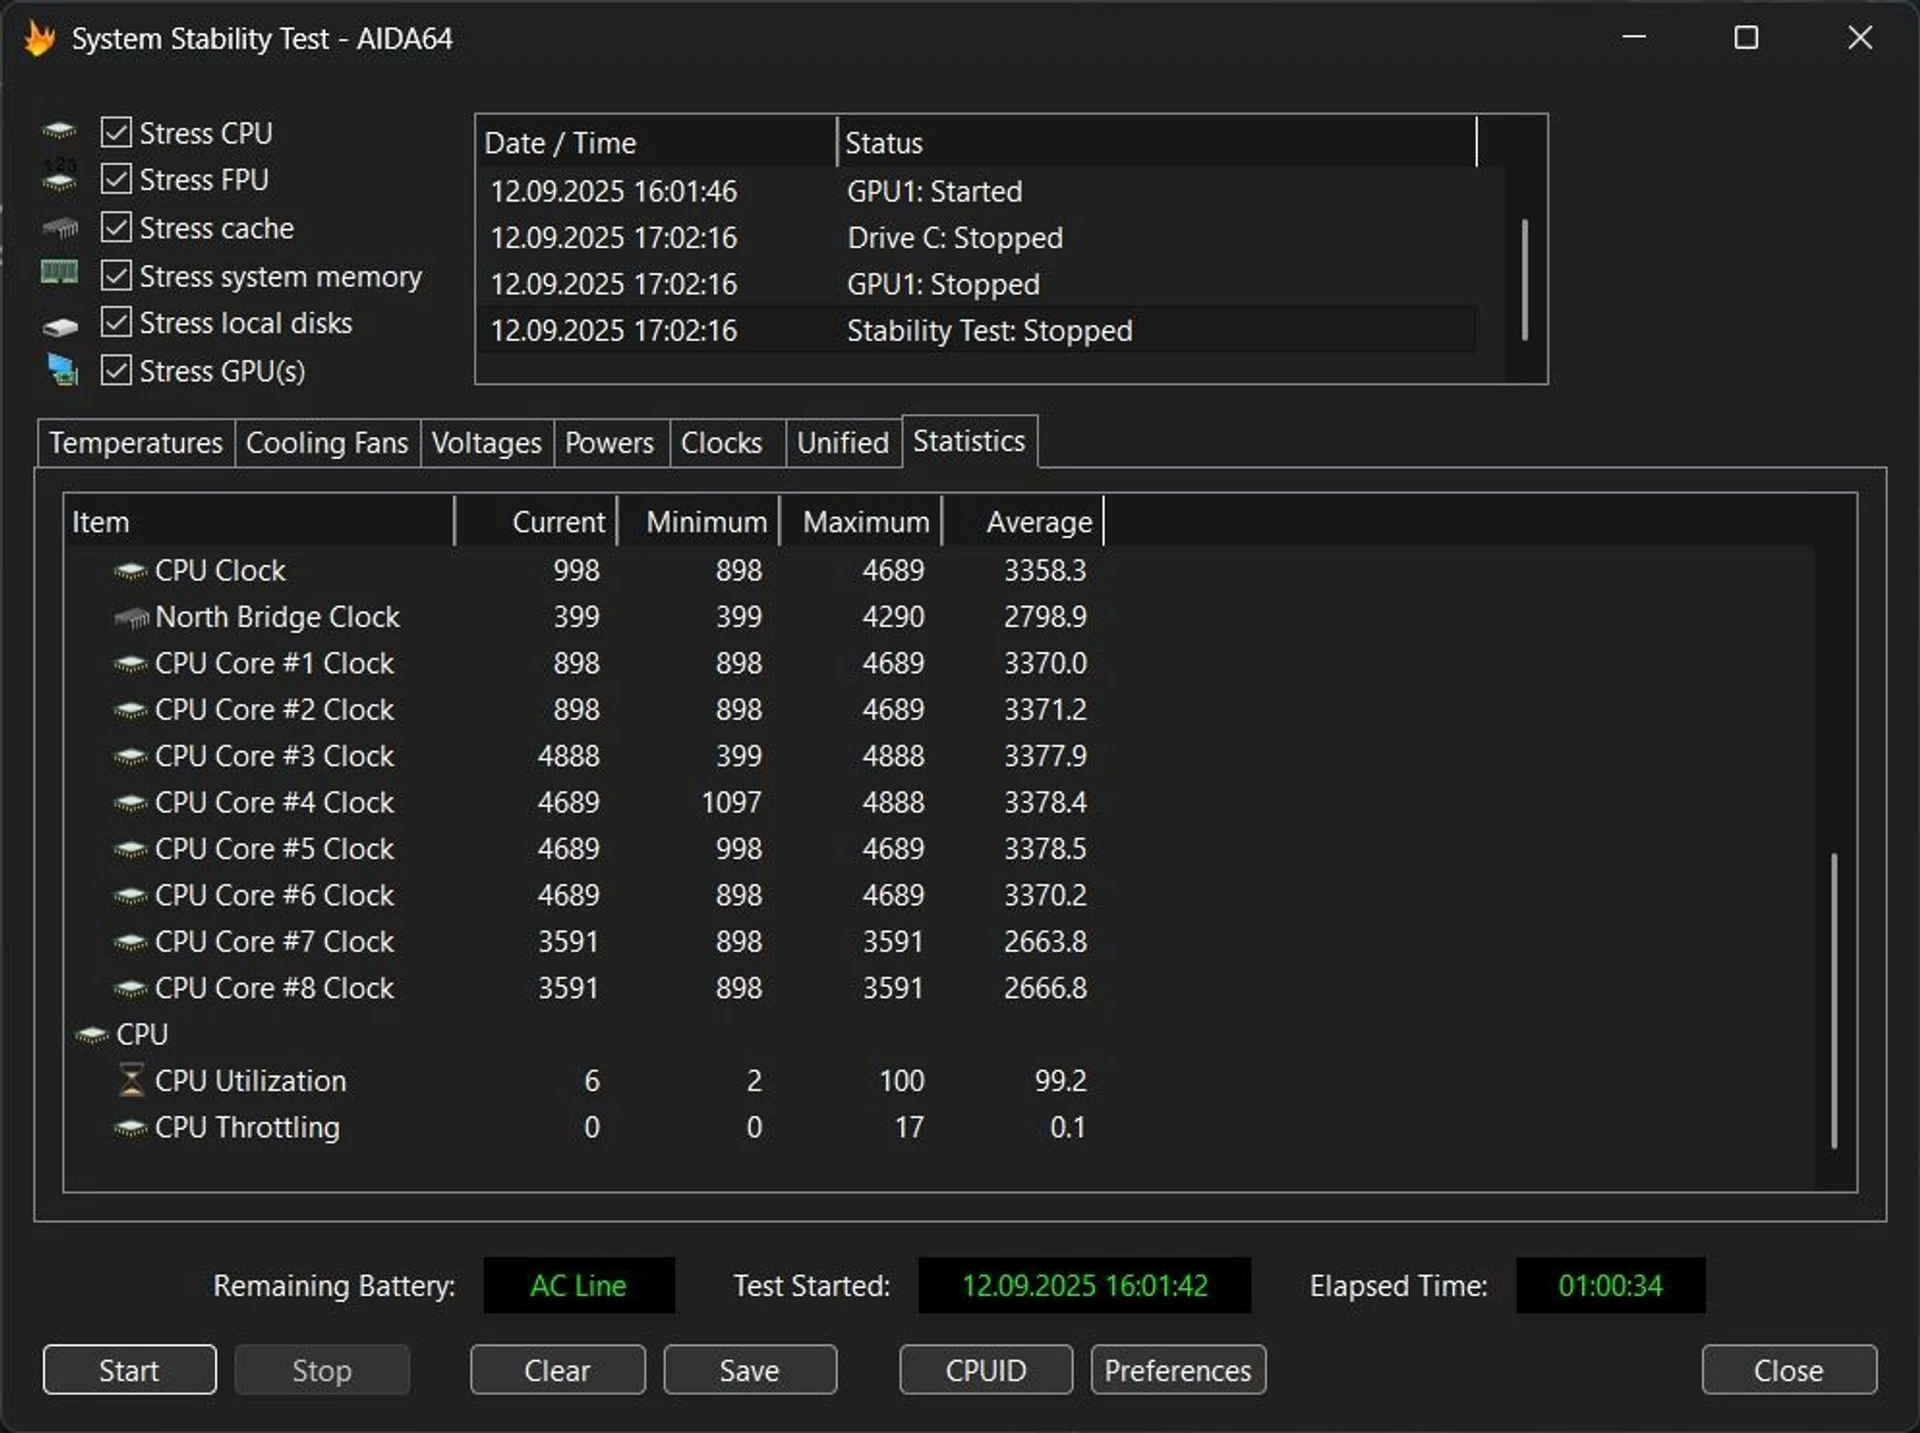Screen dimensions: 1920x1433
Task: Disable the Stress GPU(s) checkbox
Action: coord(117,370)
